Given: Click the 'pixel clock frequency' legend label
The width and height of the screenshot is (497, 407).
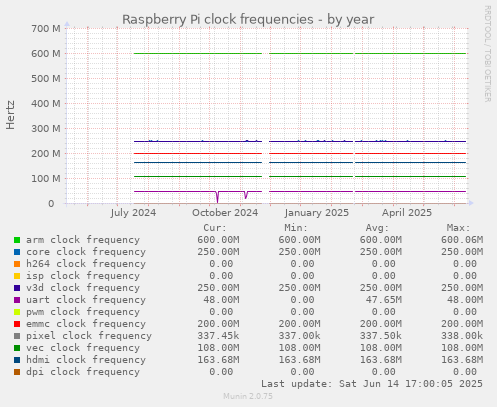Looking at the screenshot, I should [x=89, y=336].
